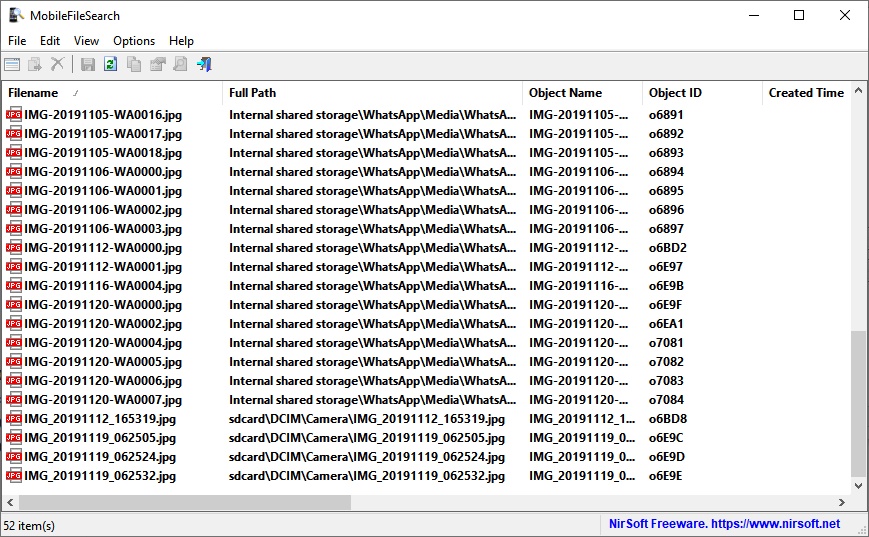Click the MobileFileSearch app icon in title bar
This screenshot has width=869, height=537.
17,16
